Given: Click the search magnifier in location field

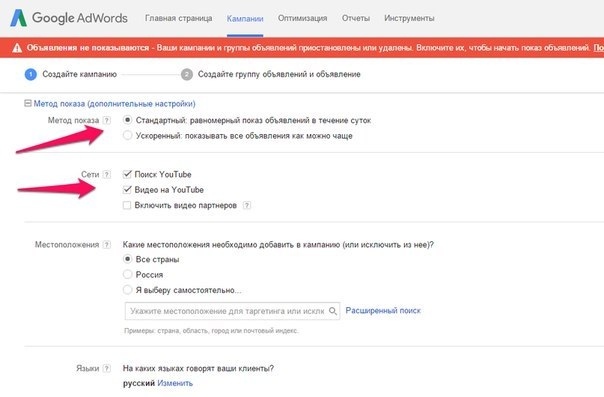Looking at the screenshot, I should tap(333, 311).
